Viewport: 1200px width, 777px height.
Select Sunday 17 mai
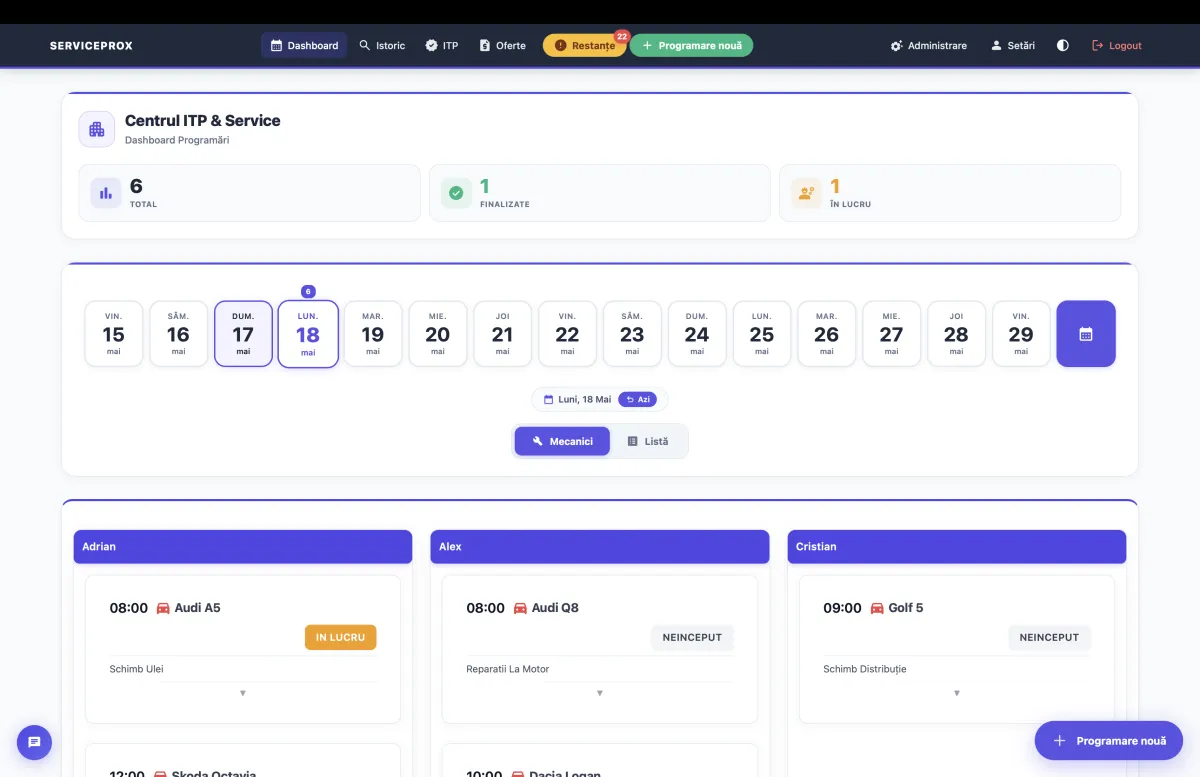pyautogui.click(x=243, y=334)
